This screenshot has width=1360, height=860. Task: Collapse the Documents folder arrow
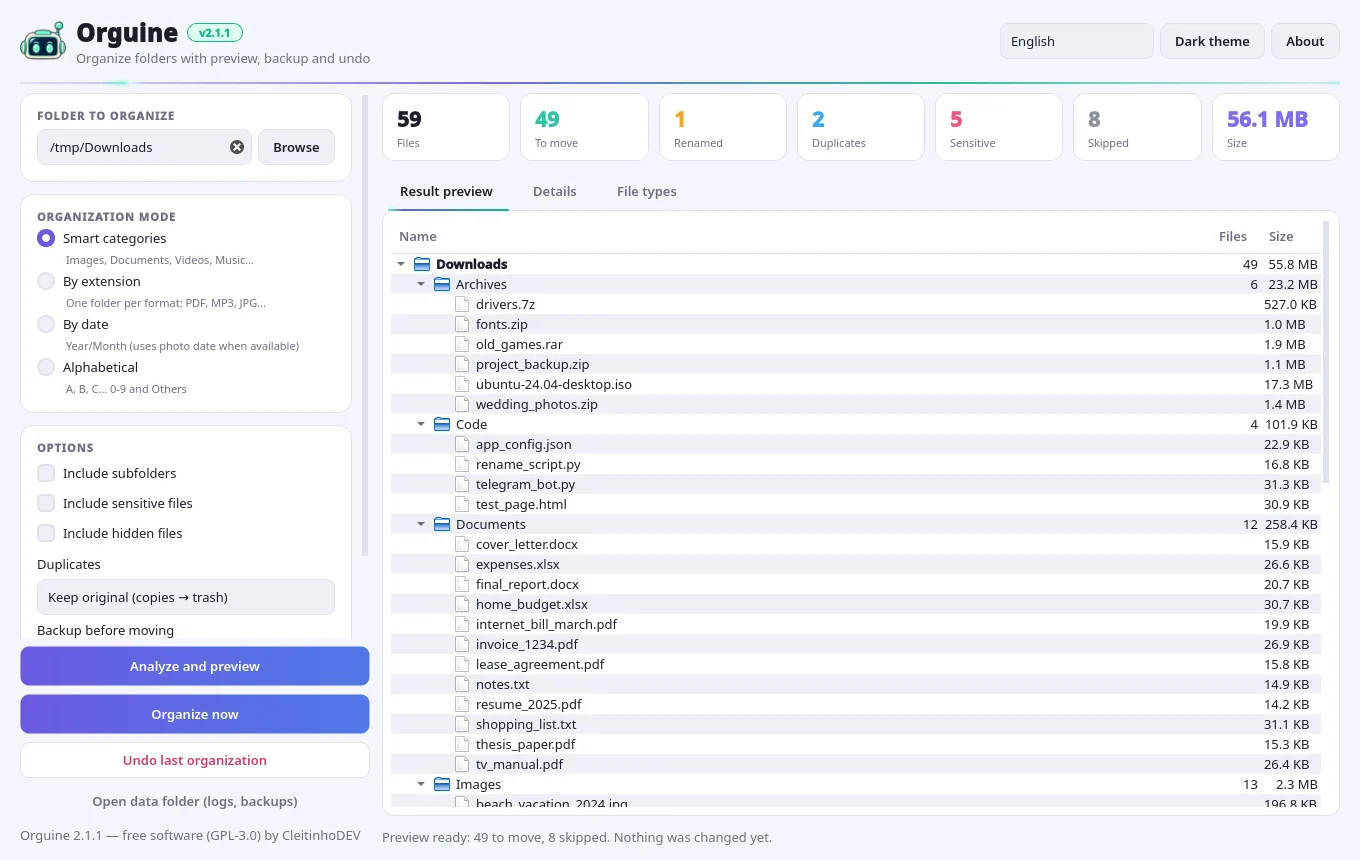pos(421,524)
